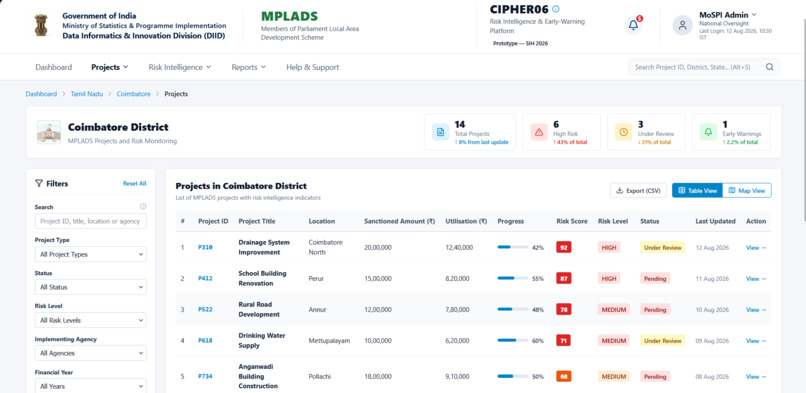The width and height of the screenshot is (806, 393).
Task: Click View link for Rural Road Development
Action: pyautogui.click(x=756, y=310)
